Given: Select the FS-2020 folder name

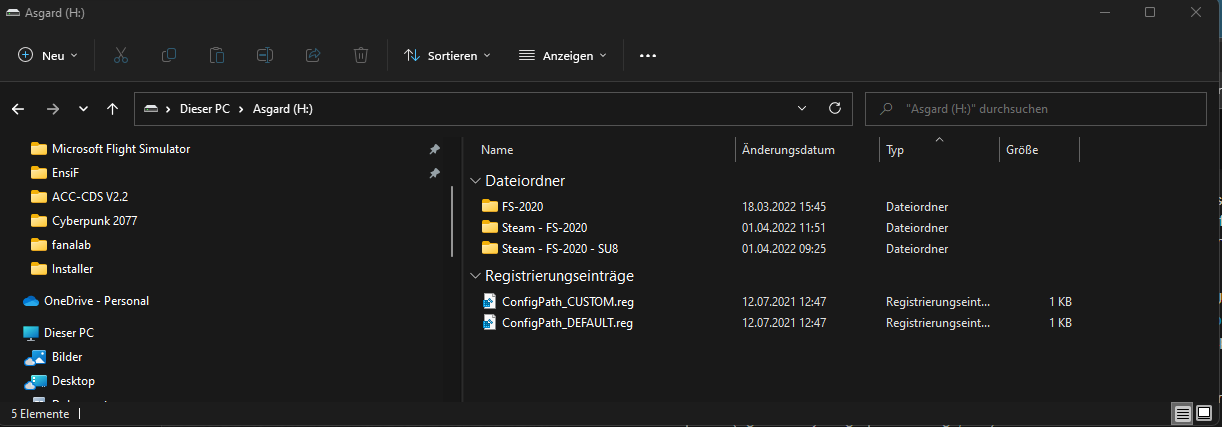Looking at the screenshot, I should (522, 207).
